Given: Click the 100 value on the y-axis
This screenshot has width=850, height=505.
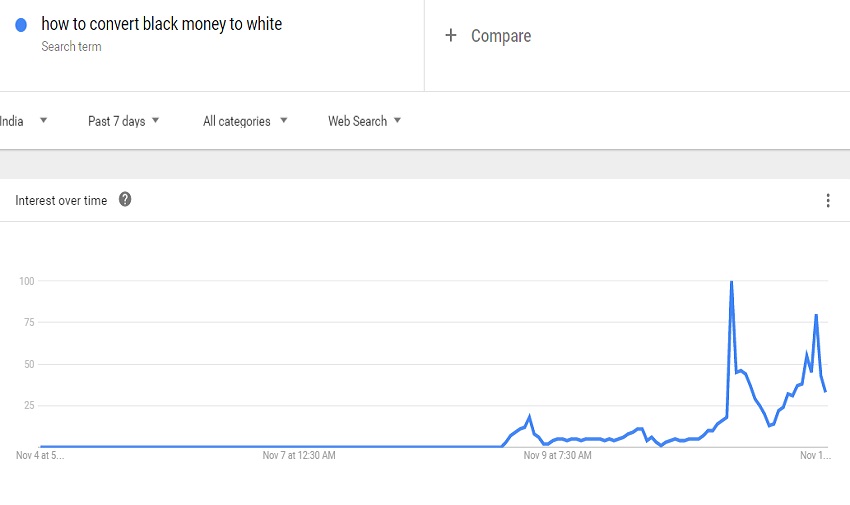Looking at the screenshot, I should [26, 281].
